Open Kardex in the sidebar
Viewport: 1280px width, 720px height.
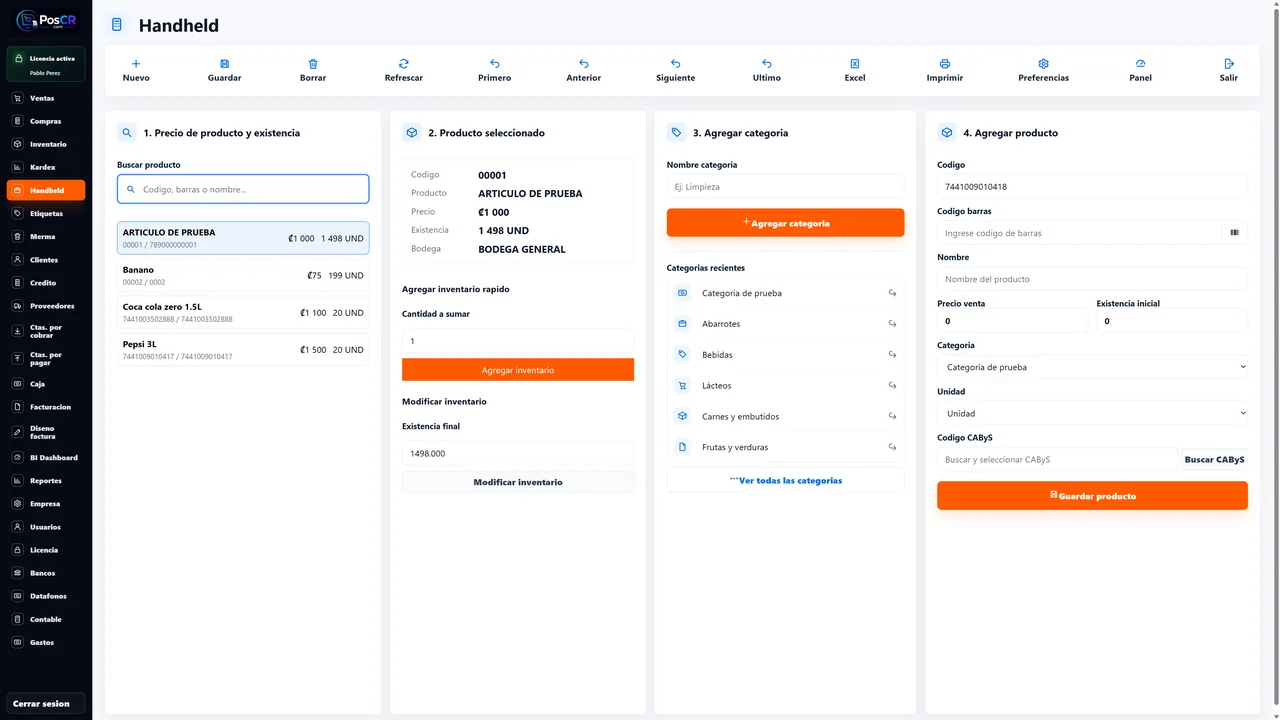click(46, 167)
